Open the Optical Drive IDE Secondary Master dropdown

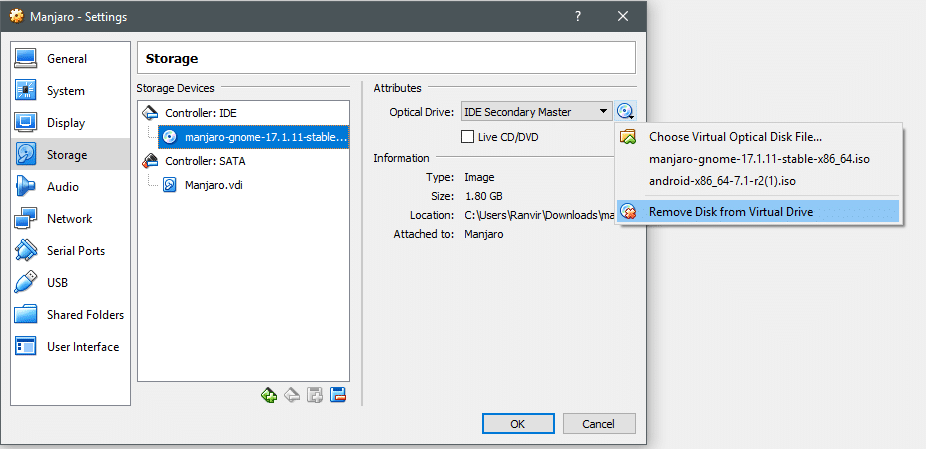(536, 111)
